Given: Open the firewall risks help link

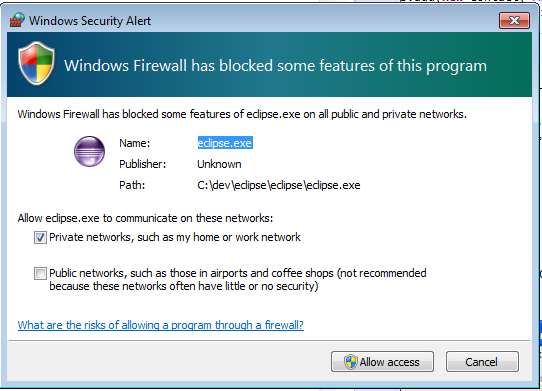Looking at the screenshot, I should [x=161, y=325].
